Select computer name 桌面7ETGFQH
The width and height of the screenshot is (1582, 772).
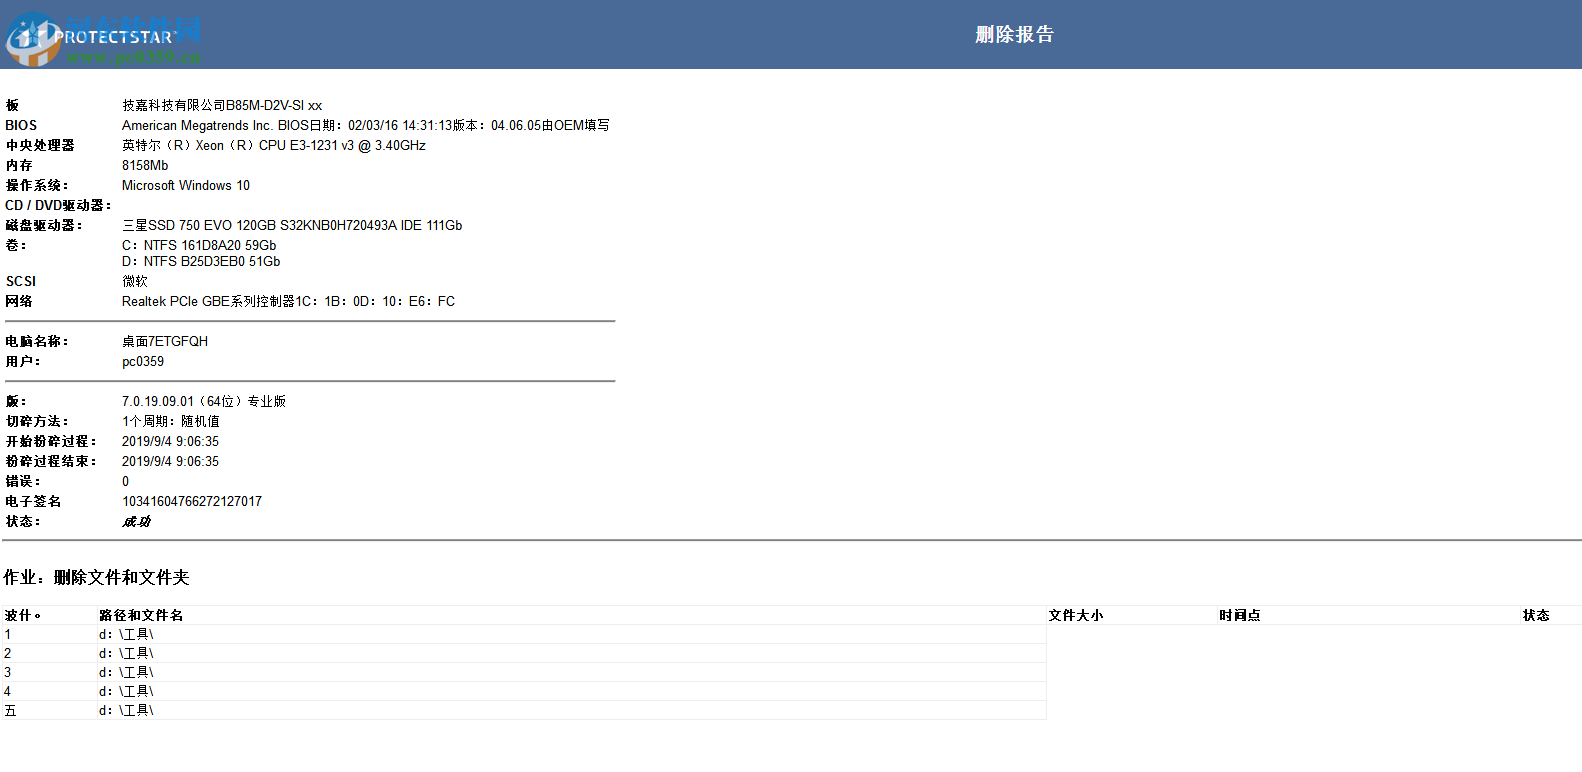pos(165,341)
